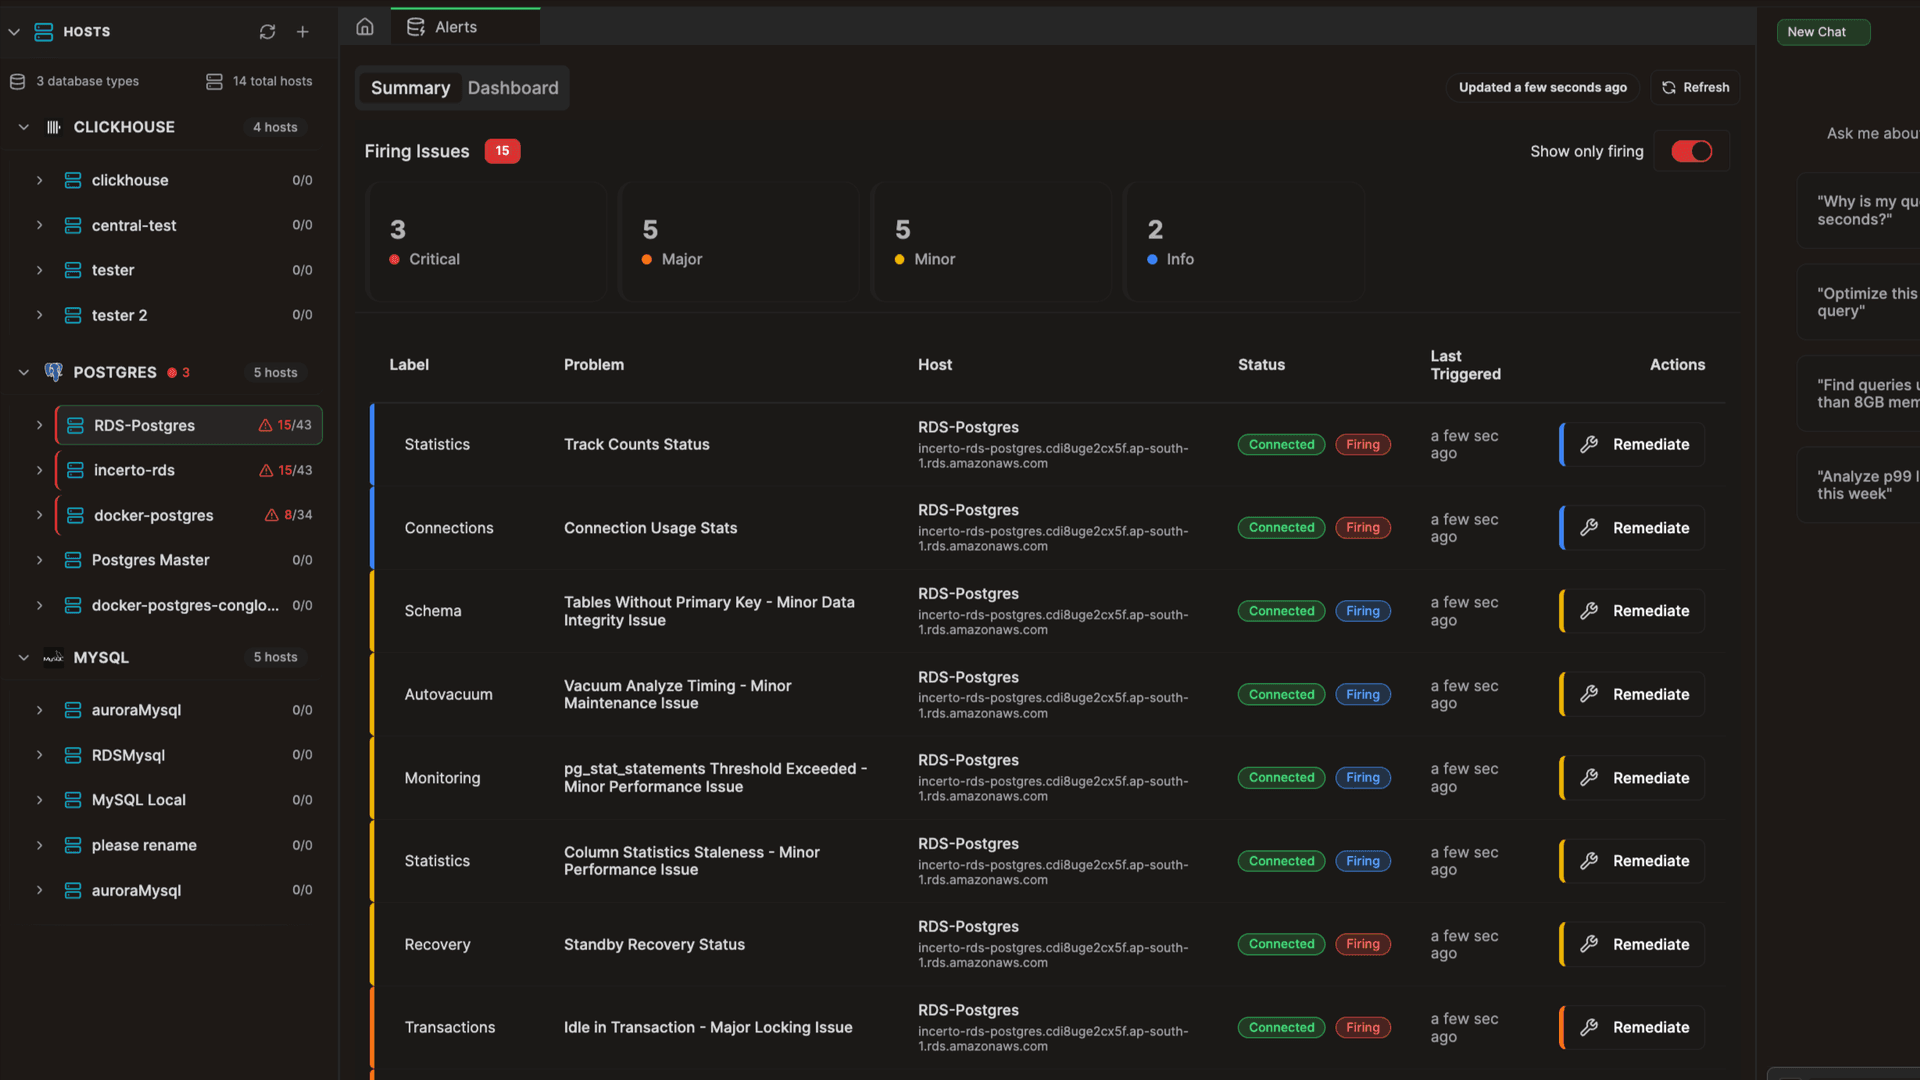Expand the incerto-rds host node
Screen dimensions: 1920x1080
pos(40,470)
